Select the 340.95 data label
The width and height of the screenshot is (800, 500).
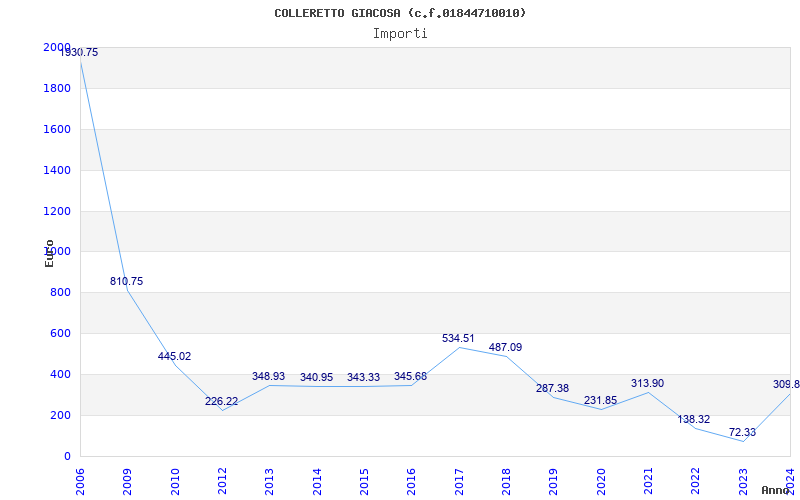316,377
